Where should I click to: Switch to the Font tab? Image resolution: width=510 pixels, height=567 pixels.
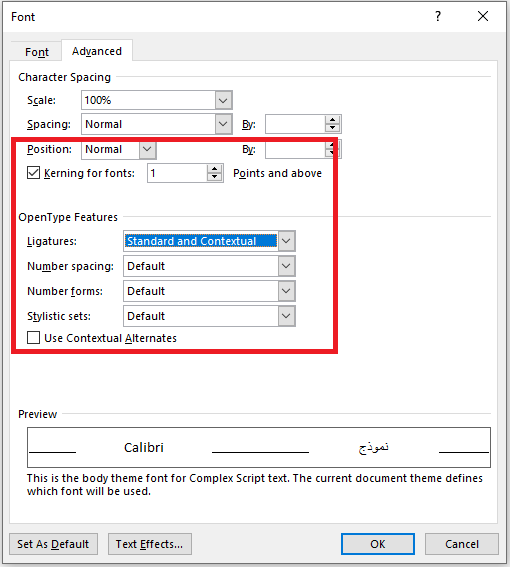(37, 52)
